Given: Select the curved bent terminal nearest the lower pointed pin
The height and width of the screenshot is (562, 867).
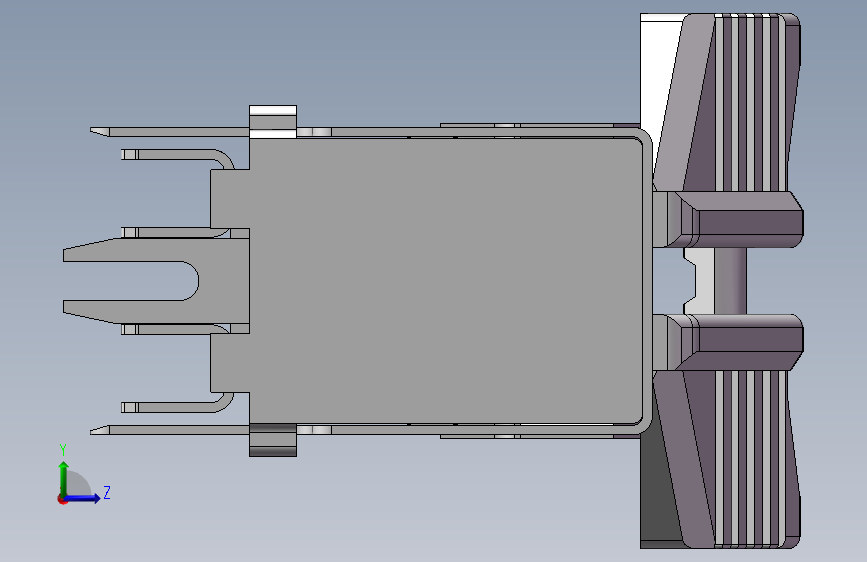Looking at the screenshot, I should coord(177,404).
